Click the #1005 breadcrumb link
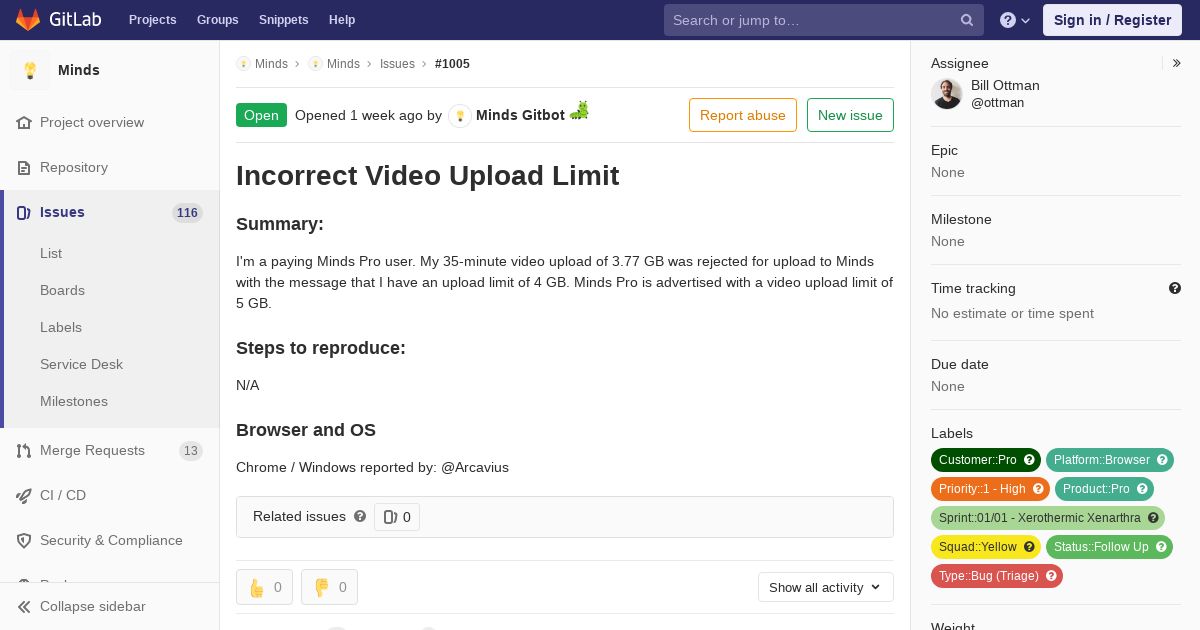 (452, 64)
